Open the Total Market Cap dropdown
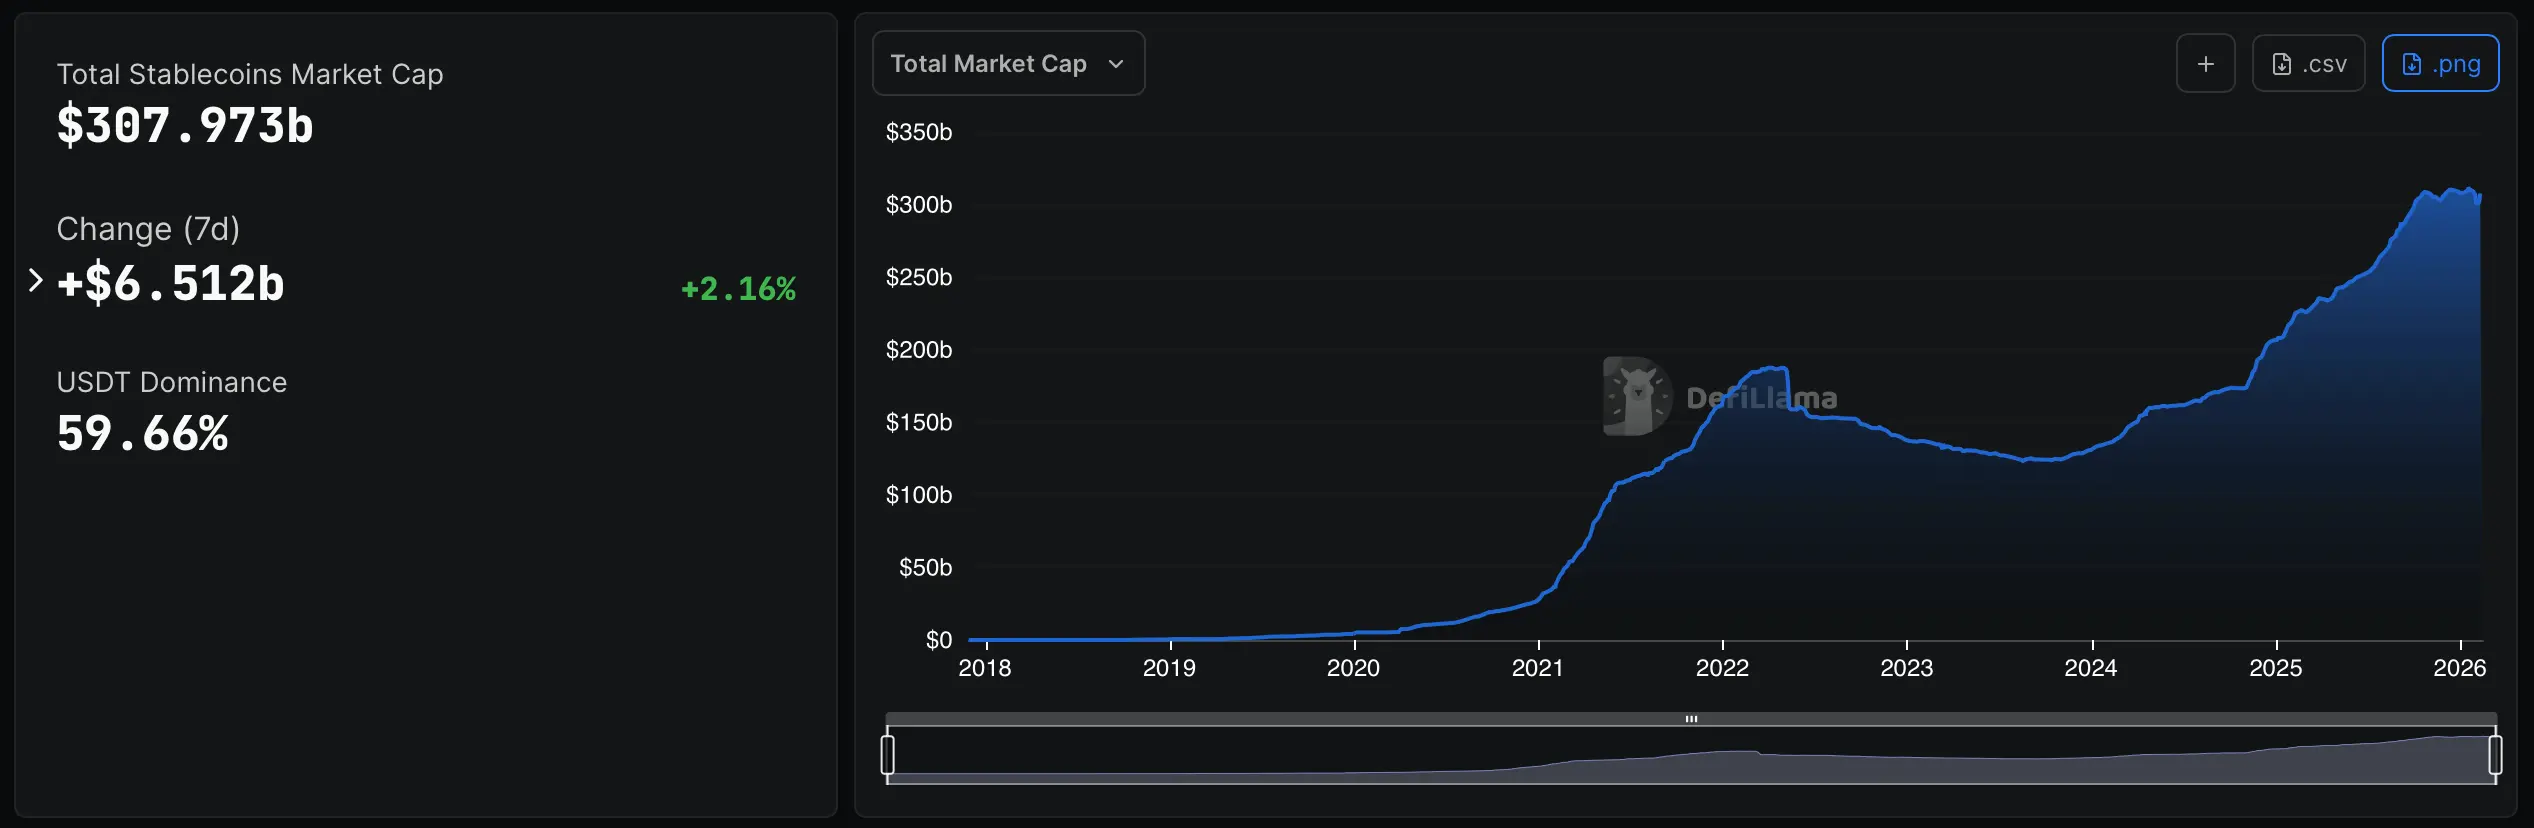This screenshot has height=828, width=2534. (x=1007, y=62)
